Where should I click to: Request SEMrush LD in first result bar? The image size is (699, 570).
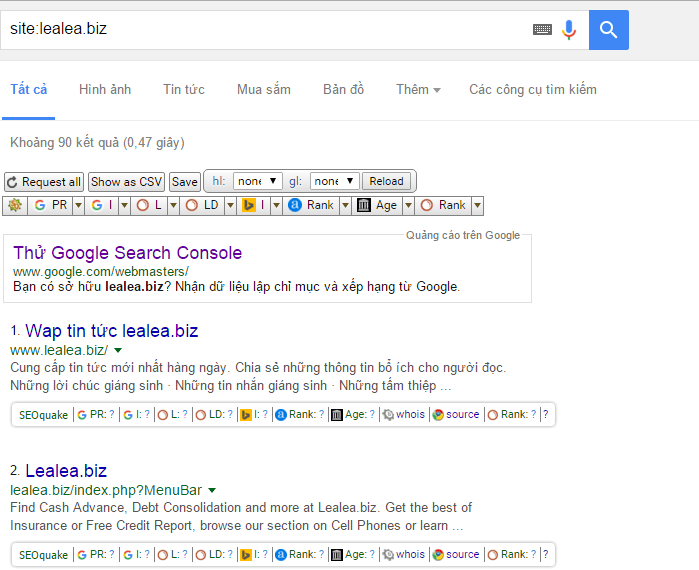click(x=214, y=415)
